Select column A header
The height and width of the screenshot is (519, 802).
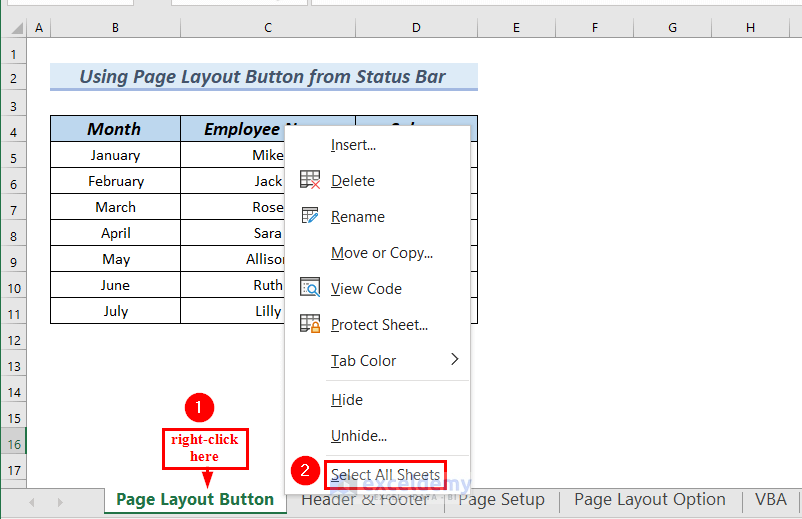coord(39,28)
